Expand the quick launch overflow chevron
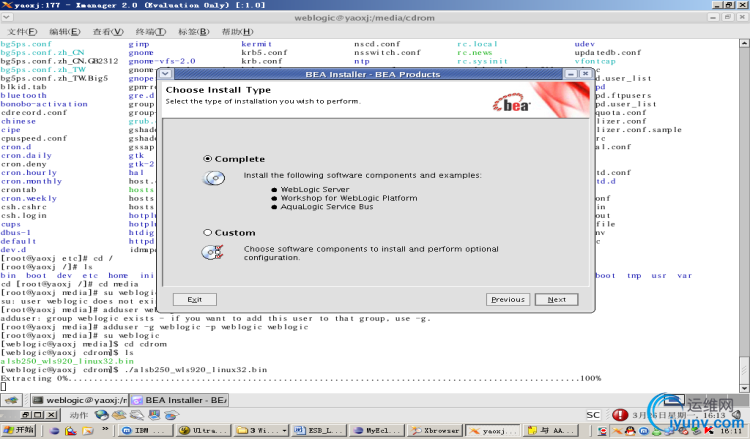Viewport: 750px width, 439px height. (x=105, y=428)
